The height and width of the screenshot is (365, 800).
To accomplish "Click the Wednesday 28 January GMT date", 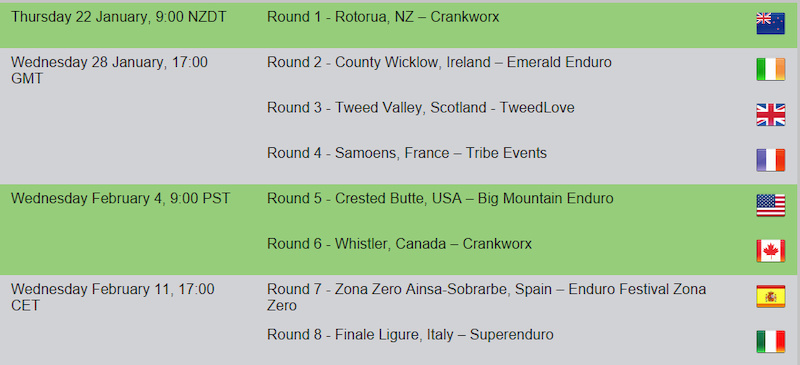I will 109,70.
